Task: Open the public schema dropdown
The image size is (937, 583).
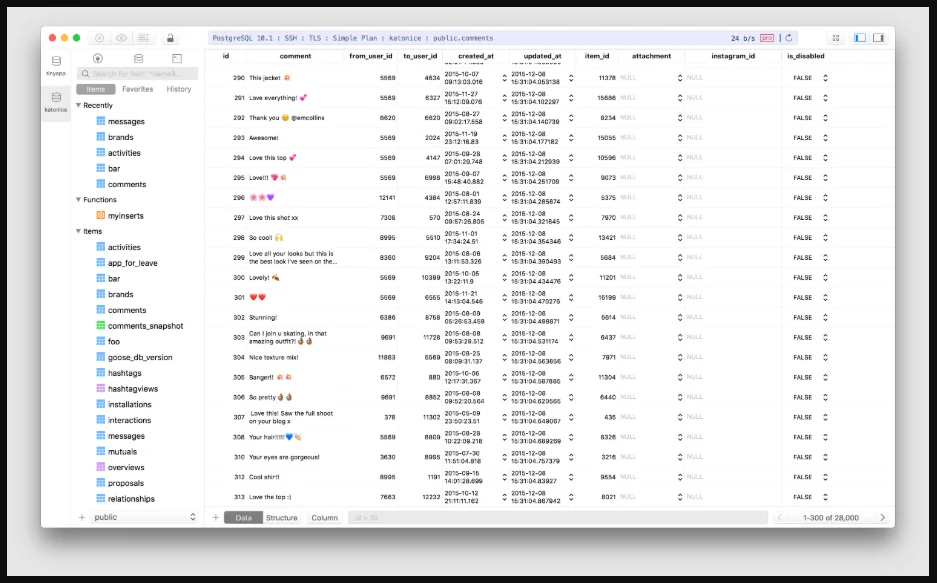Action: click(145, 517)
